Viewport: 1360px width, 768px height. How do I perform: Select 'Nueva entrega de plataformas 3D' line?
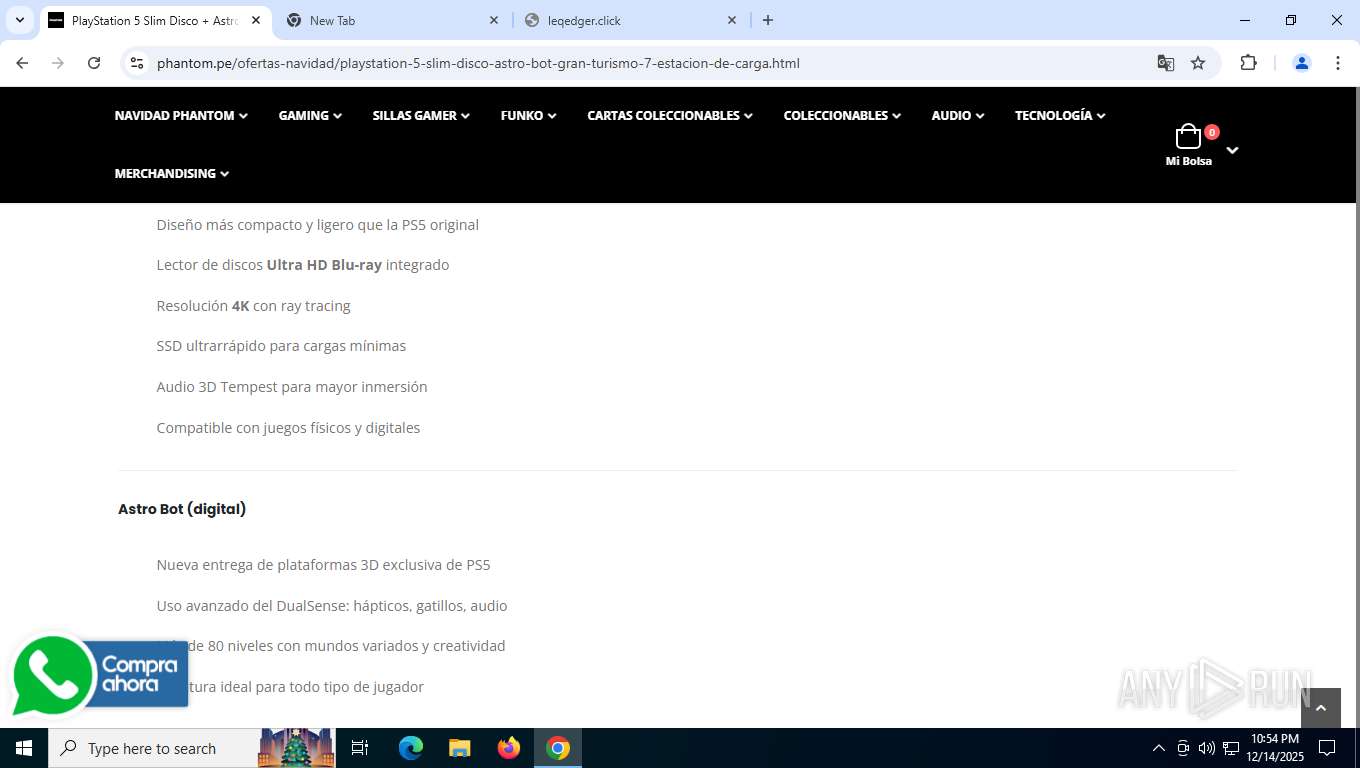coord(323,565)
